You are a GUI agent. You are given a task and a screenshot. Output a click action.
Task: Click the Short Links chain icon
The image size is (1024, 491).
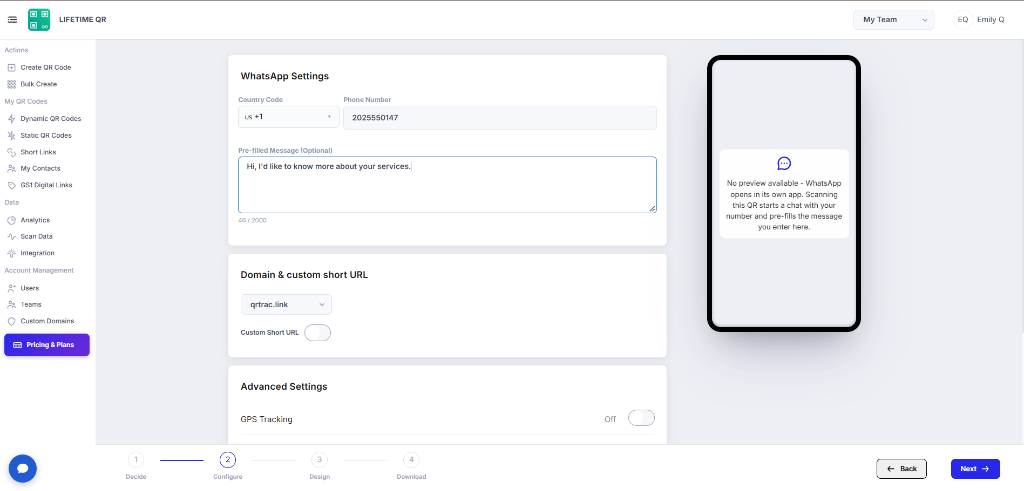pyautogui.click(x=11, y=152)
